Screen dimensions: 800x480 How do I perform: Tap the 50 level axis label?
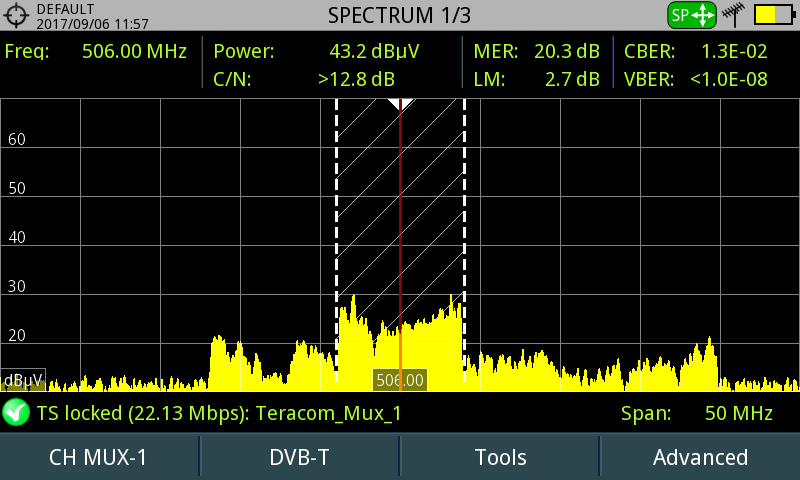pyautogui.click(x=17, y=188)
